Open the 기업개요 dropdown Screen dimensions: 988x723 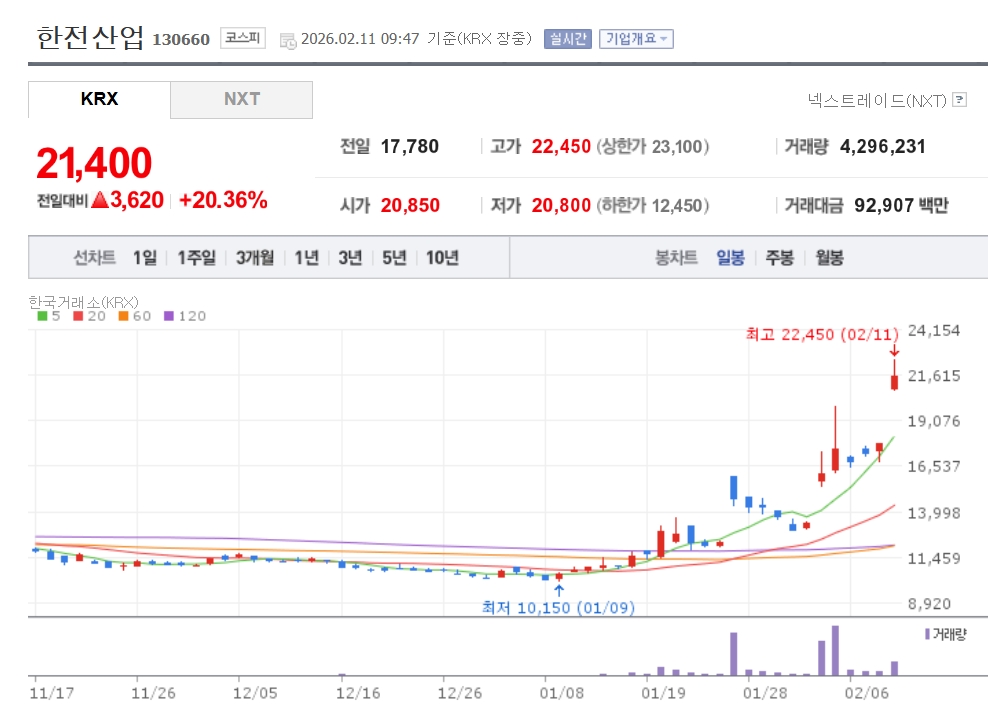636,39
